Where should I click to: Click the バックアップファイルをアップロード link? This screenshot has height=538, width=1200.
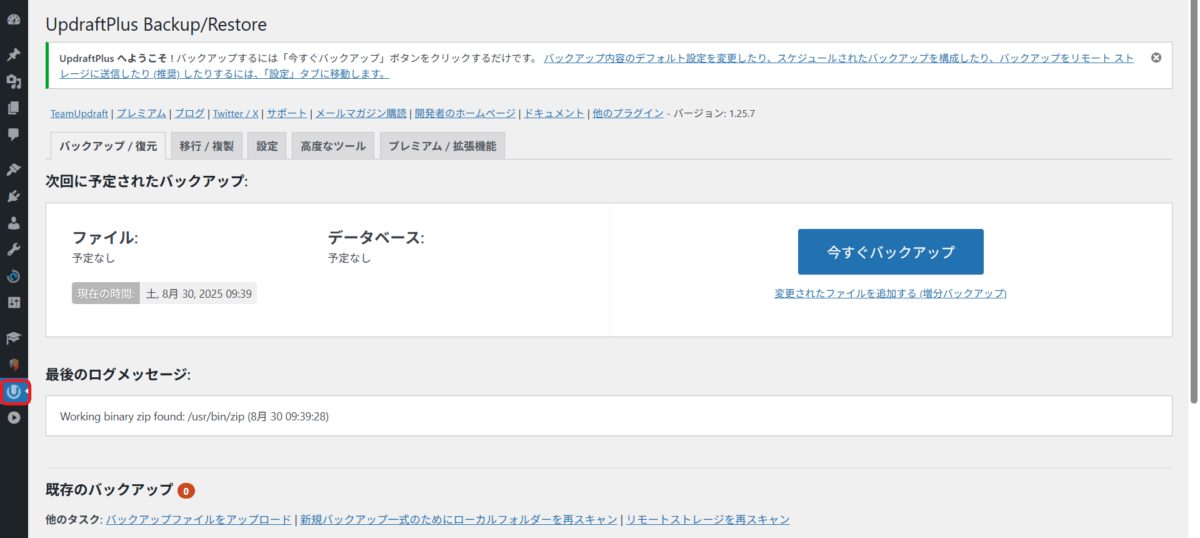198,520
